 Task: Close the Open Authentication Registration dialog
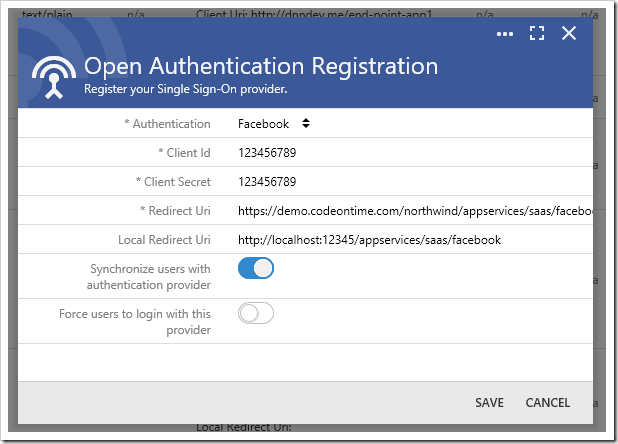(569, 33)
